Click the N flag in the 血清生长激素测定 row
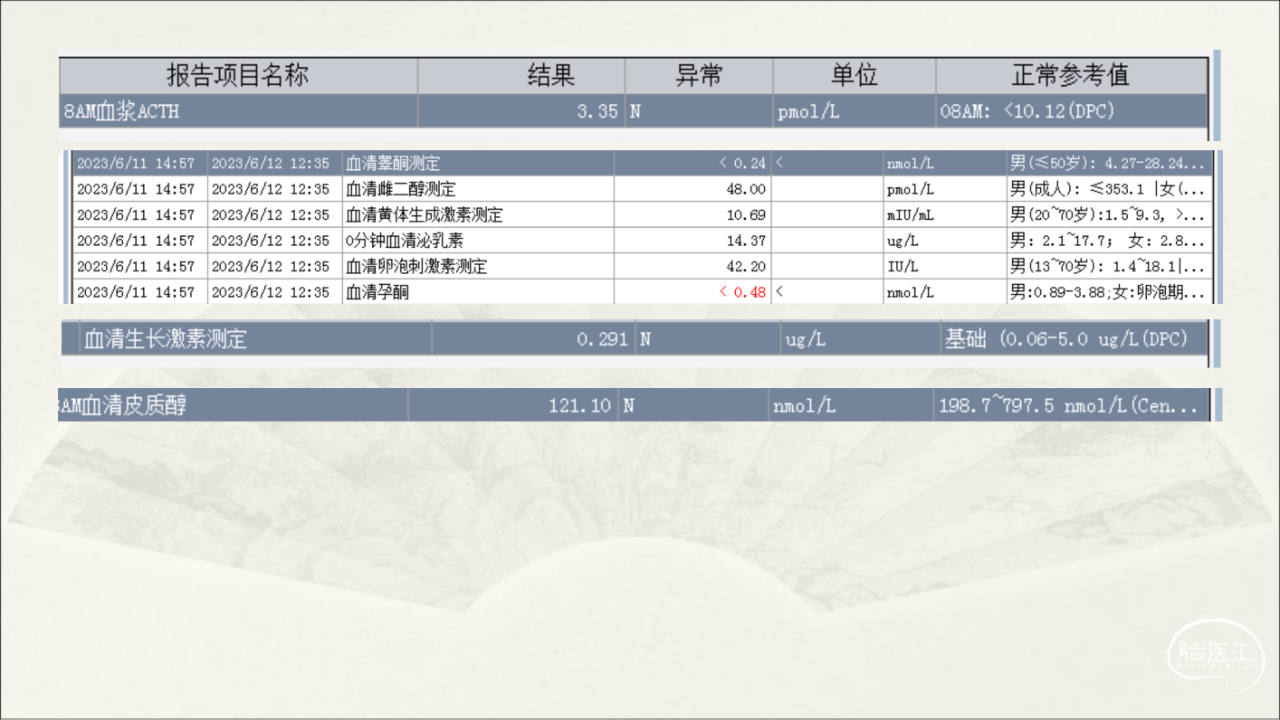1280x720 pixels. (x=645, y=339)
